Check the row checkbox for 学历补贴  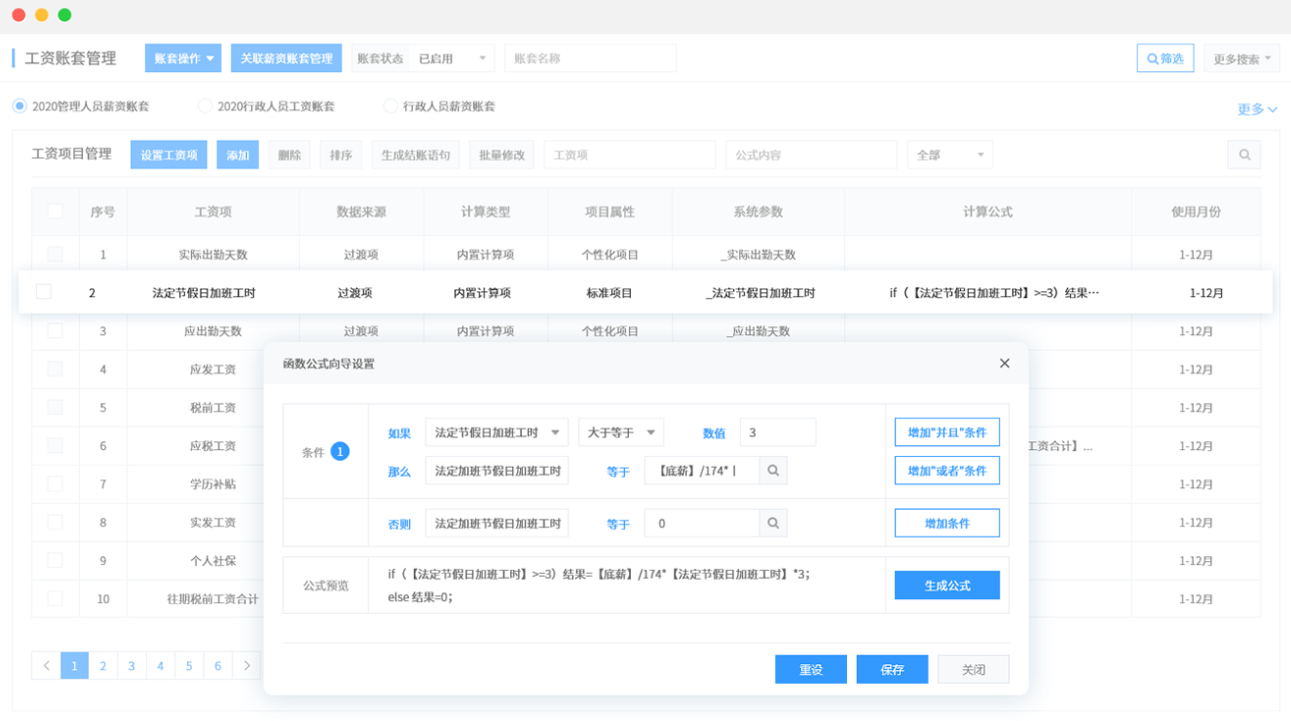[x=55, y=484]
